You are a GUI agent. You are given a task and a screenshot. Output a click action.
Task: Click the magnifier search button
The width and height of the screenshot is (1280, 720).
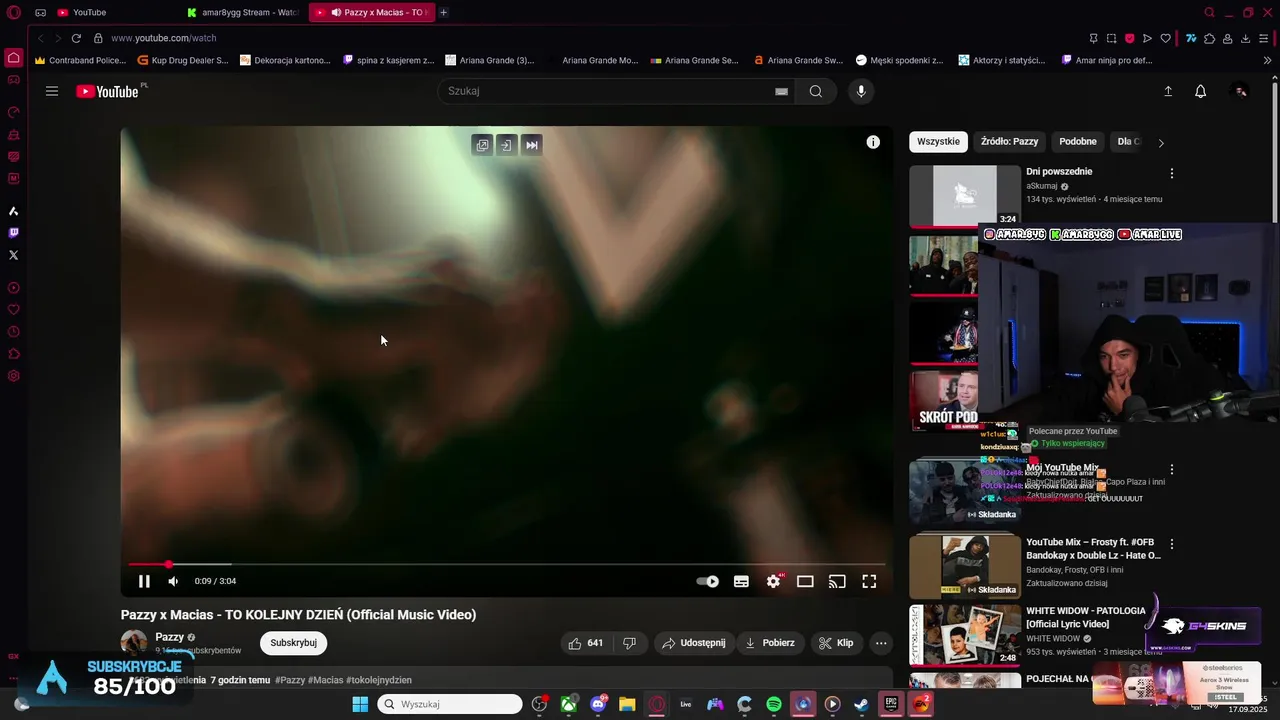(816, 91)
